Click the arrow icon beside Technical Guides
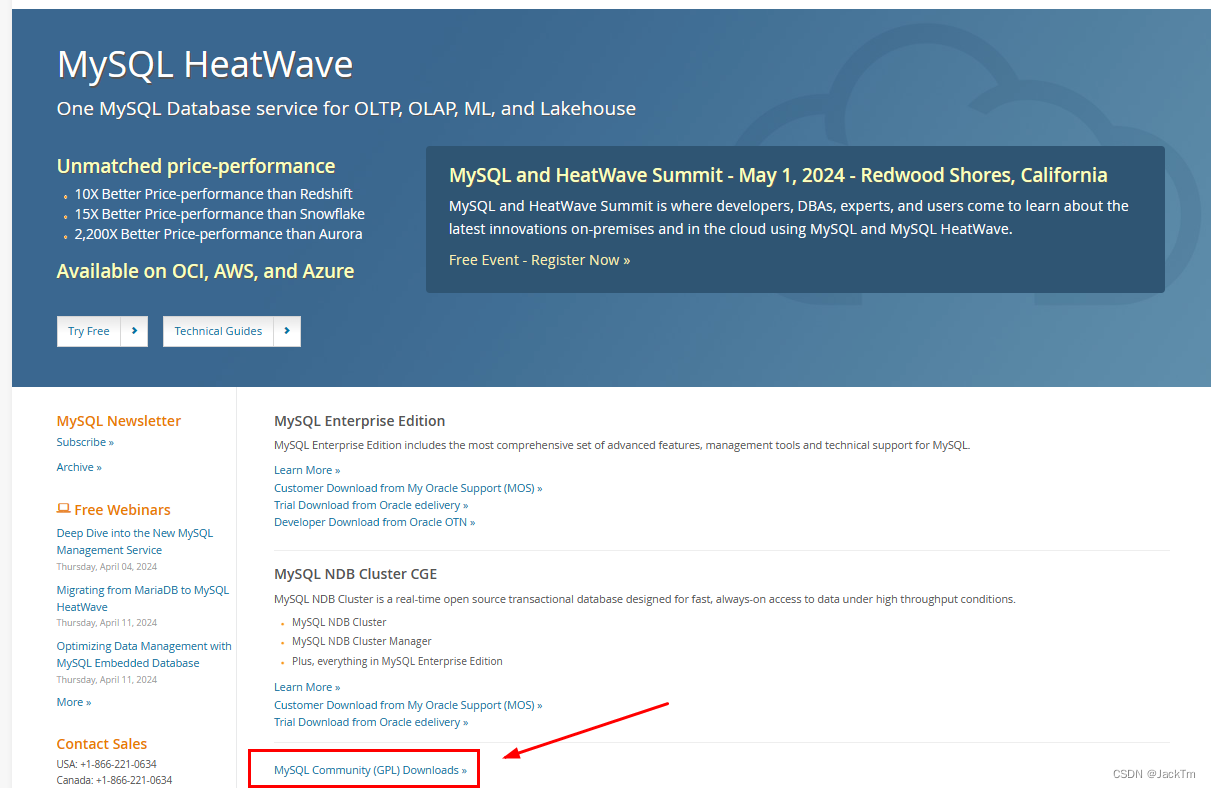Viewport: 1211px width, 788px height. tap(287, 331)
